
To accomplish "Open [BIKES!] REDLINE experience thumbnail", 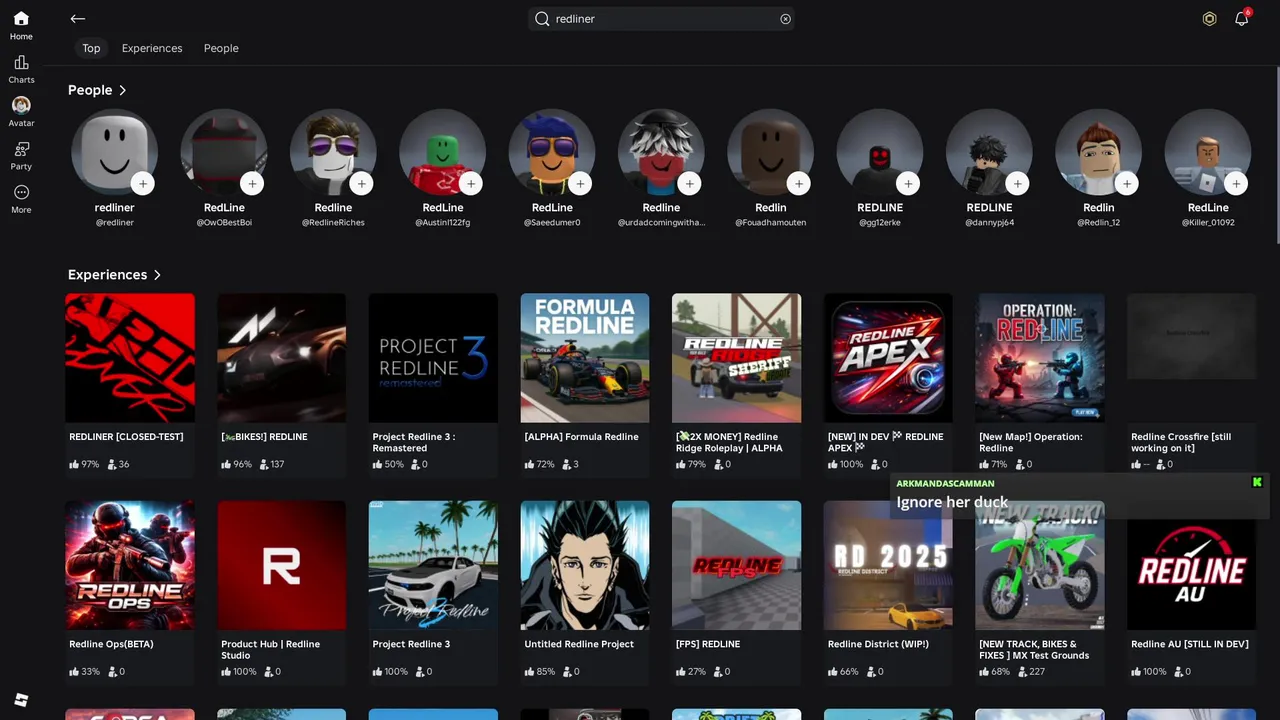I will pos(281,358).
